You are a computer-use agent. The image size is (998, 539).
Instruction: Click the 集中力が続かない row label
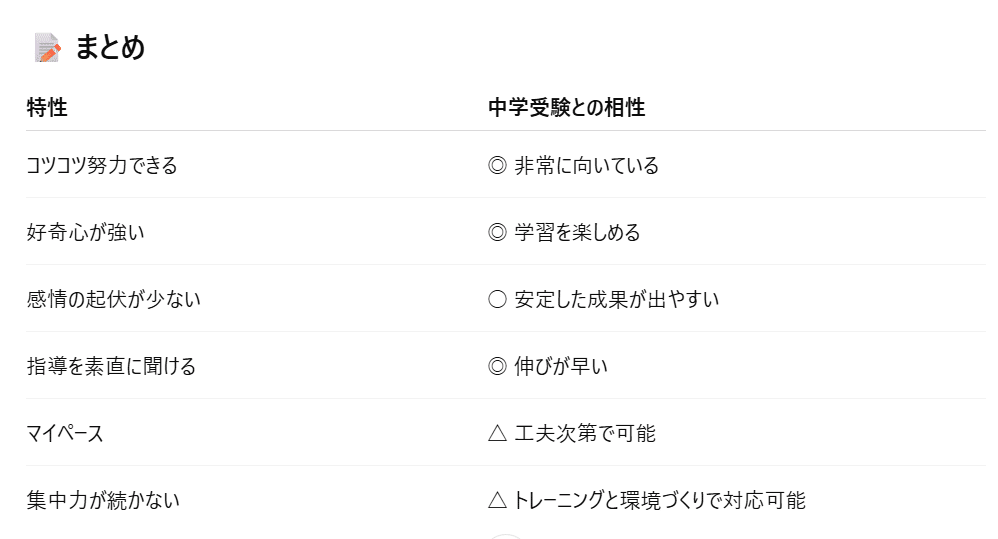[103, 500]
